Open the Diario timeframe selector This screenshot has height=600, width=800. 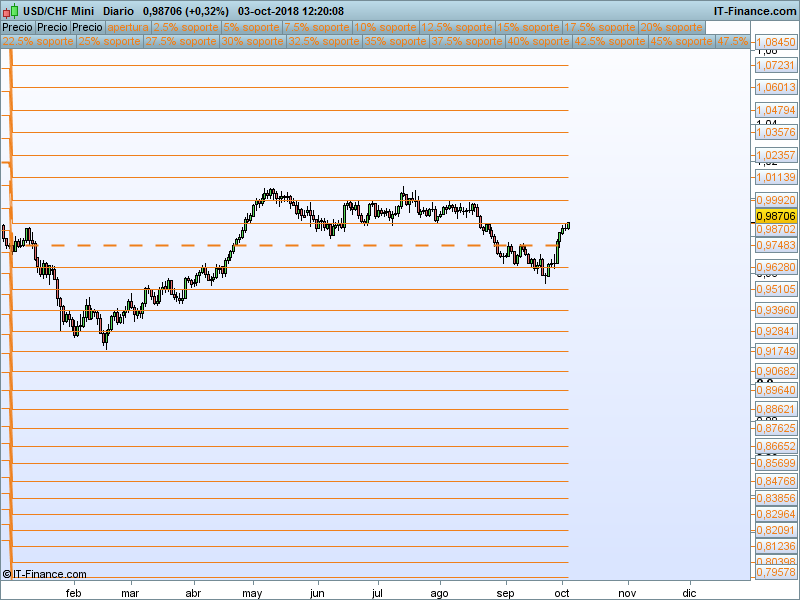[x=119, y=11]
